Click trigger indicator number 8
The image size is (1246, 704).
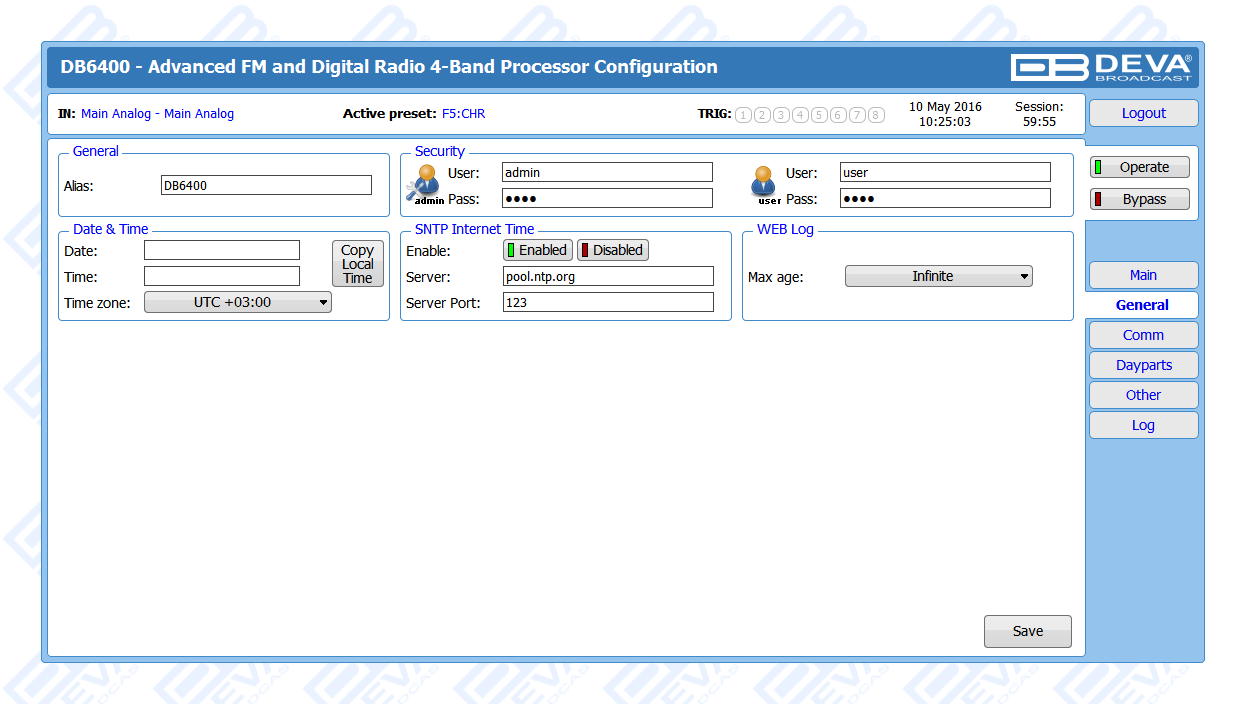(x=876, y=115)
